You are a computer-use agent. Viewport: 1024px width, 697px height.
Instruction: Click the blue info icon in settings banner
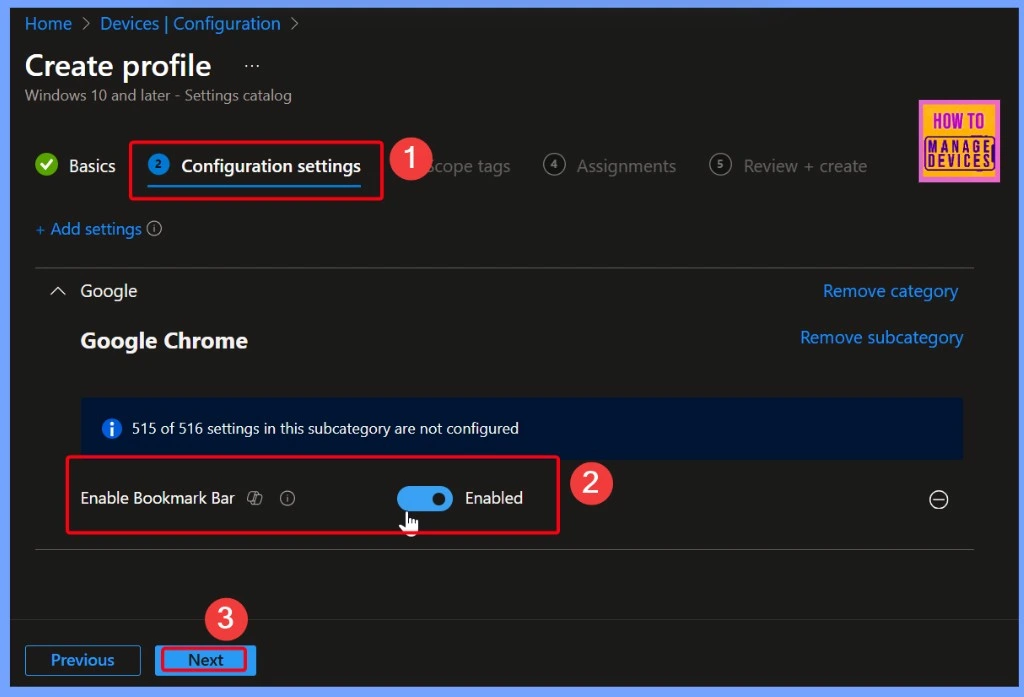pos(112,429)
